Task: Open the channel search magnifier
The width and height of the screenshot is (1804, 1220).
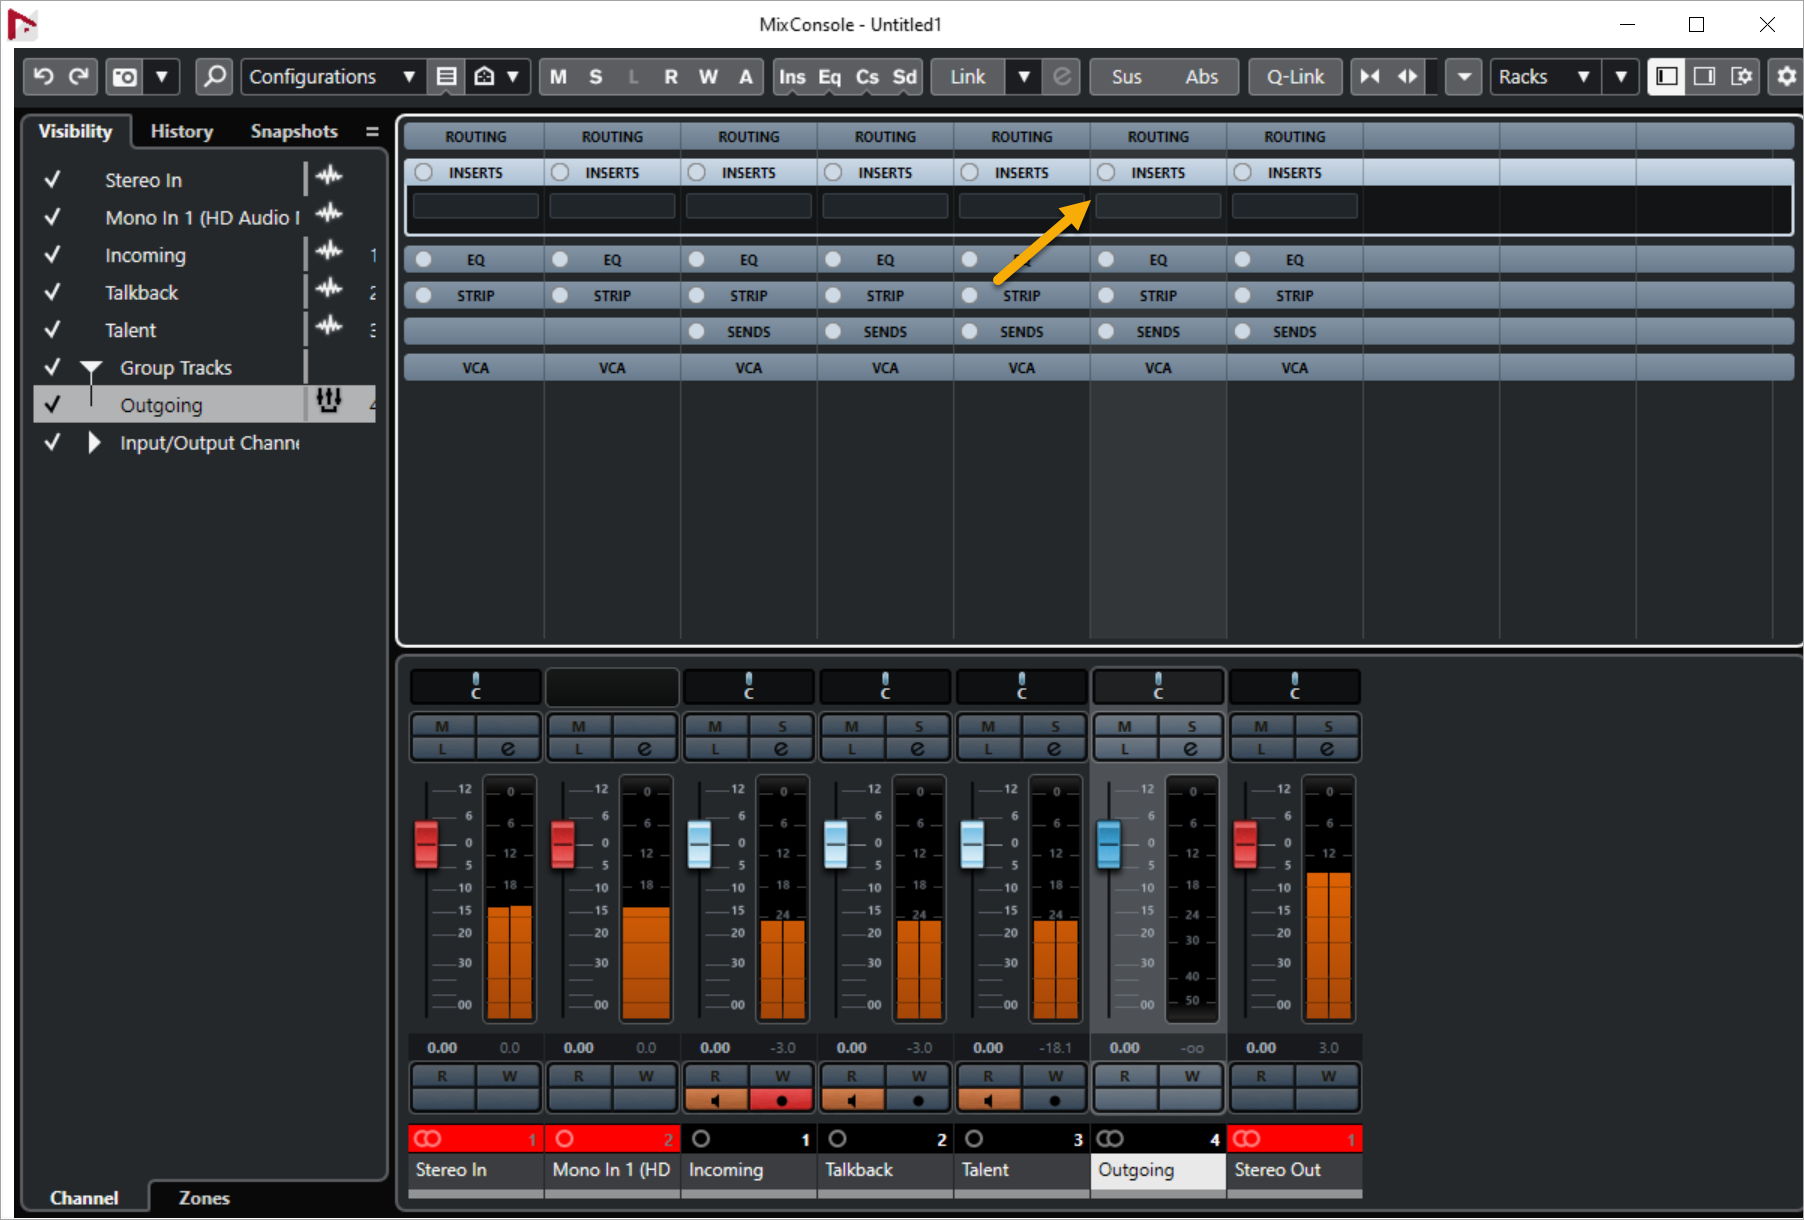Action: [x=214, y=77]
